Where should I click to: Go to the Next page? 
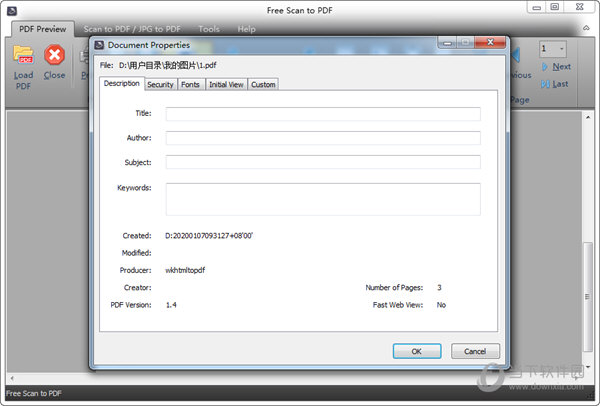[556, 67]
